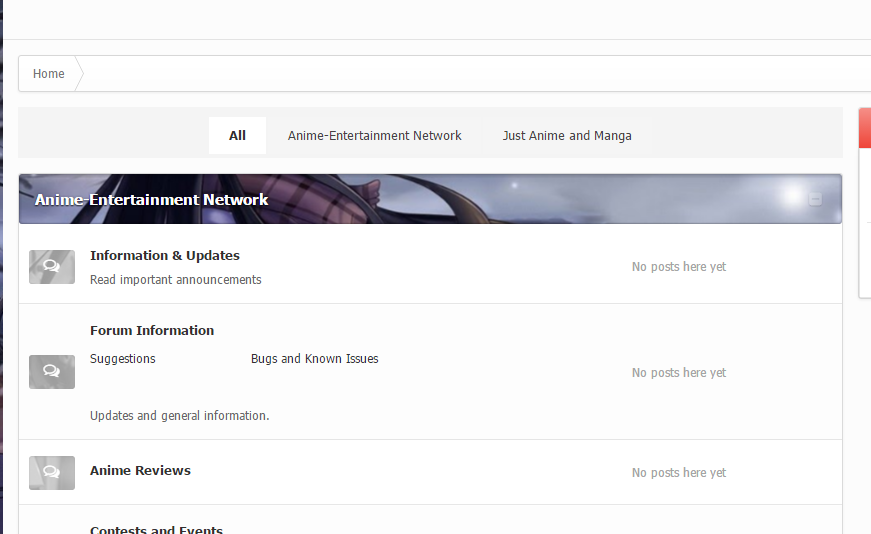Viewport: 871px width, 534px height.
Task: Click 'No posts here yet' beside Anime Reviews
Action: pos(679,473)
